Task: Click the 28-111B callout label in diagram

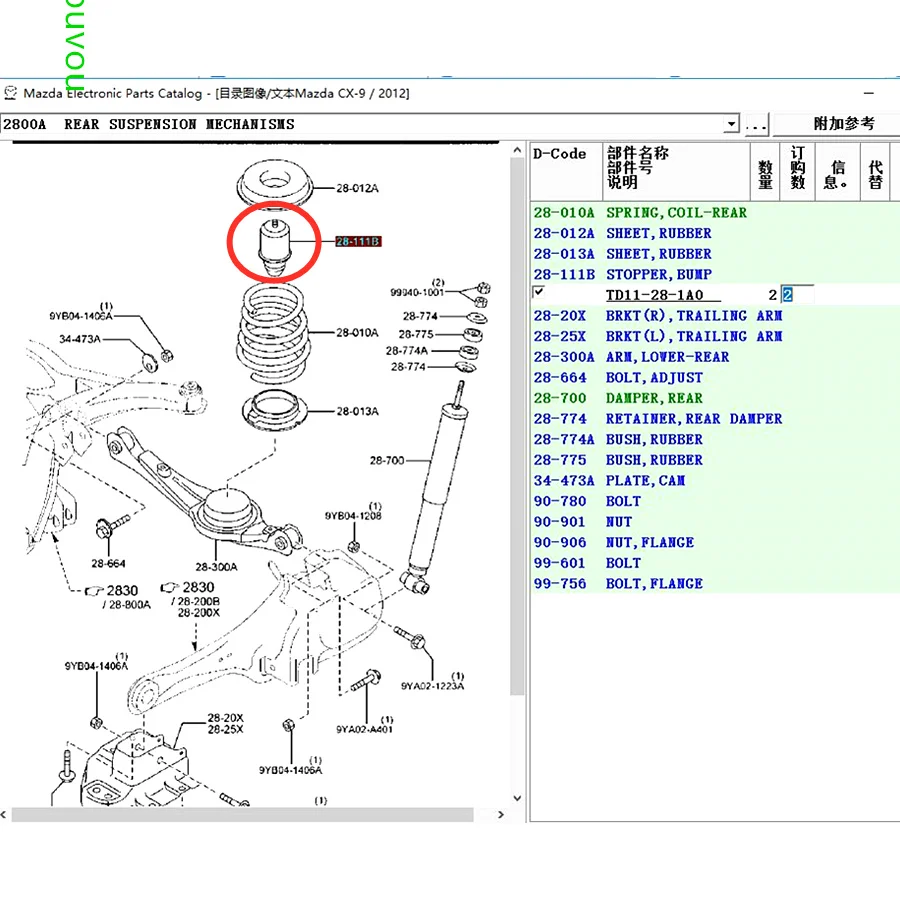Action: point(358,242)
